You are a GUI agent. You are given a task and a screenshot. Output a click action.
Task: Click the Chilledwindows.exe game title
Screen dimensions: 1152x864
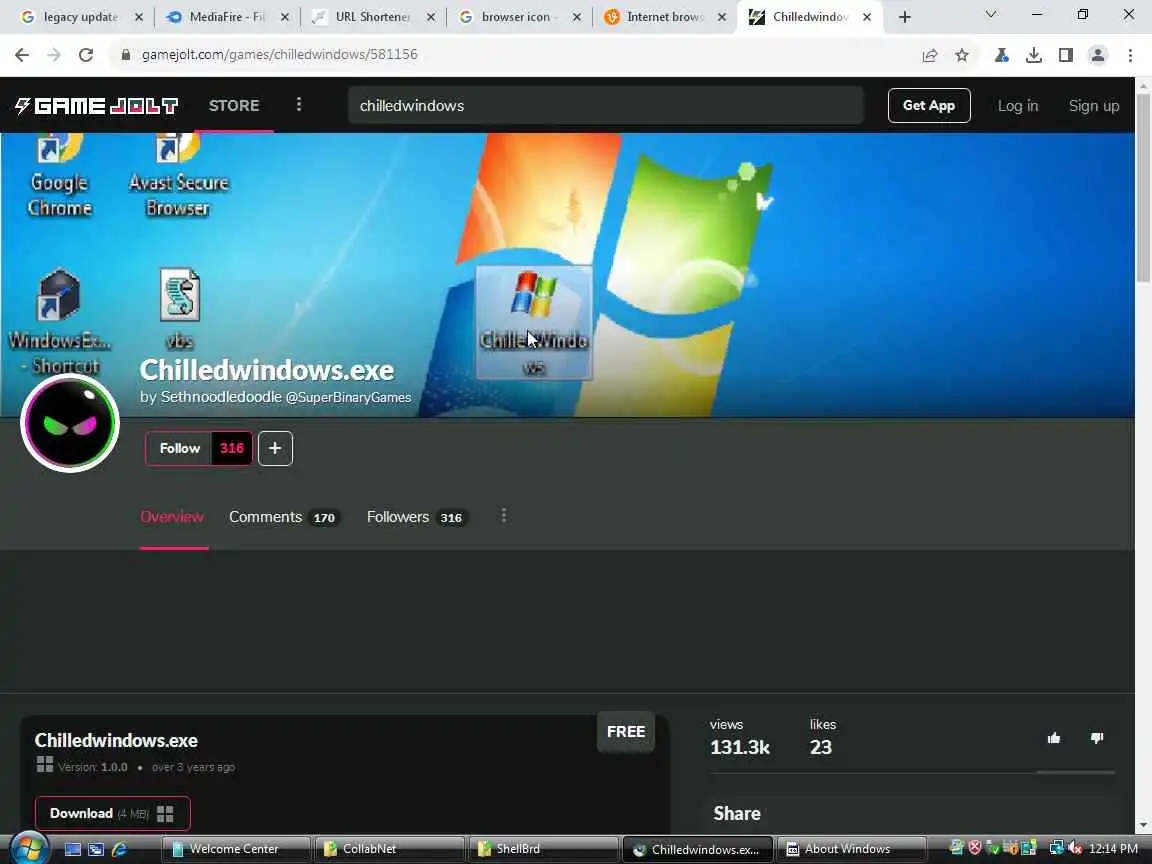(267, 370)
